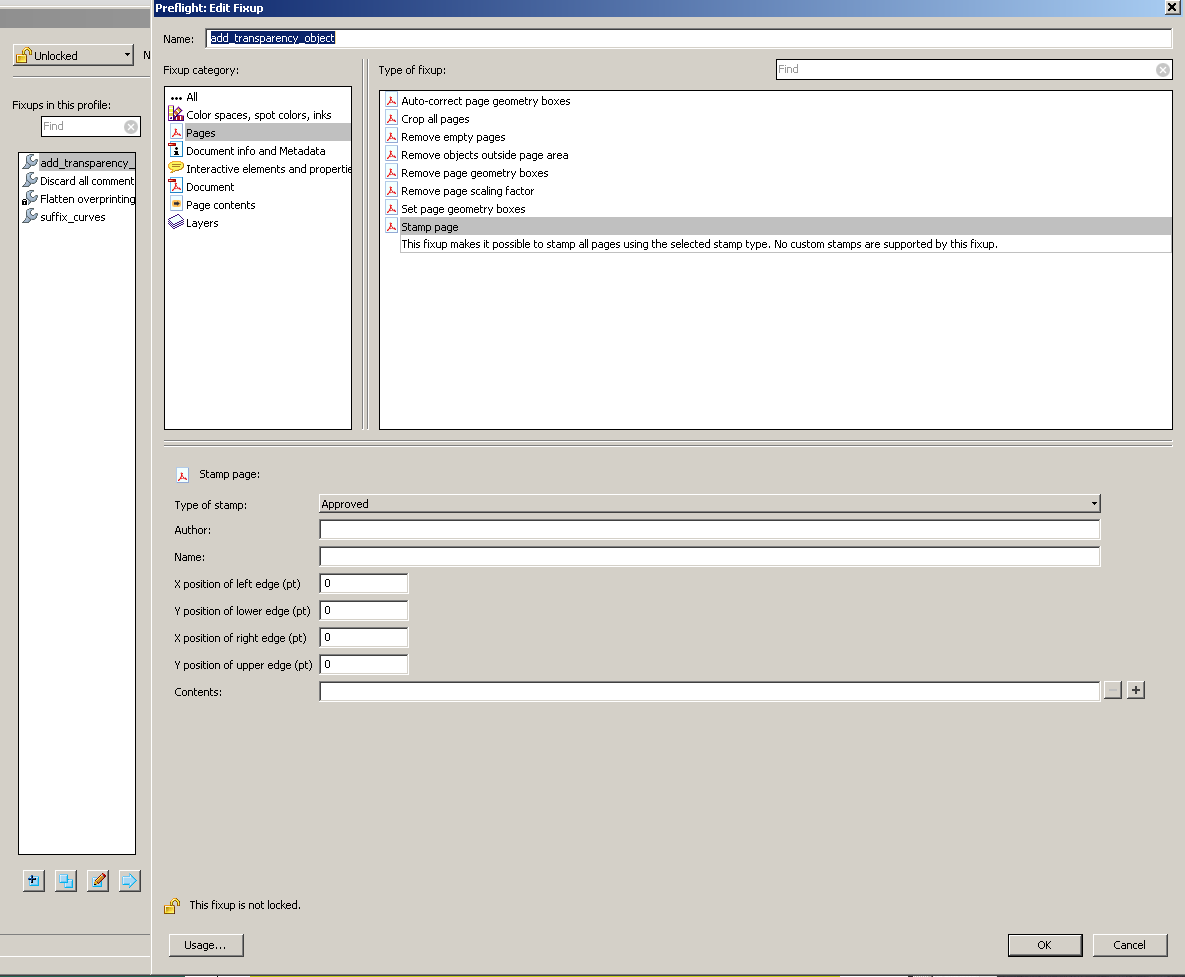
Task: Click OK to confirm fixup
Action: click(1044, 945)
